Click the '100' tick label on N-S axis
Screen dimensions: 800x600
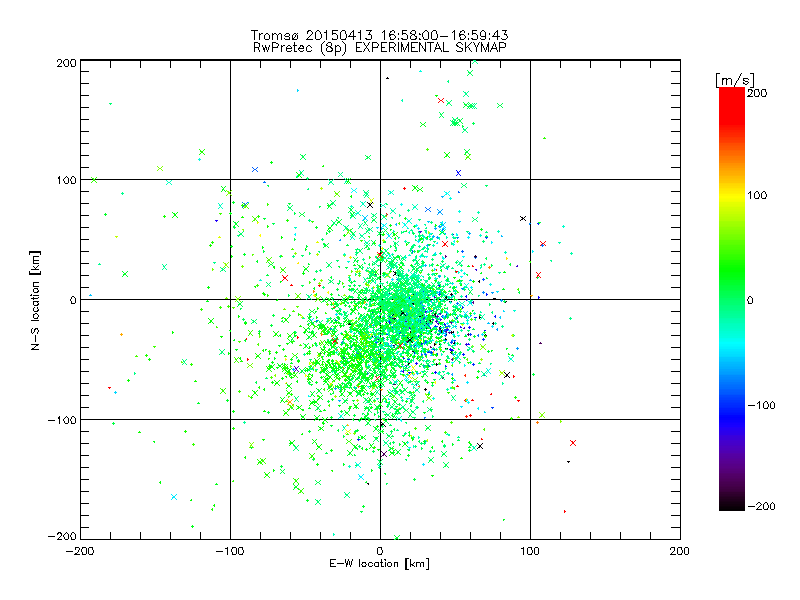point(66,180)
